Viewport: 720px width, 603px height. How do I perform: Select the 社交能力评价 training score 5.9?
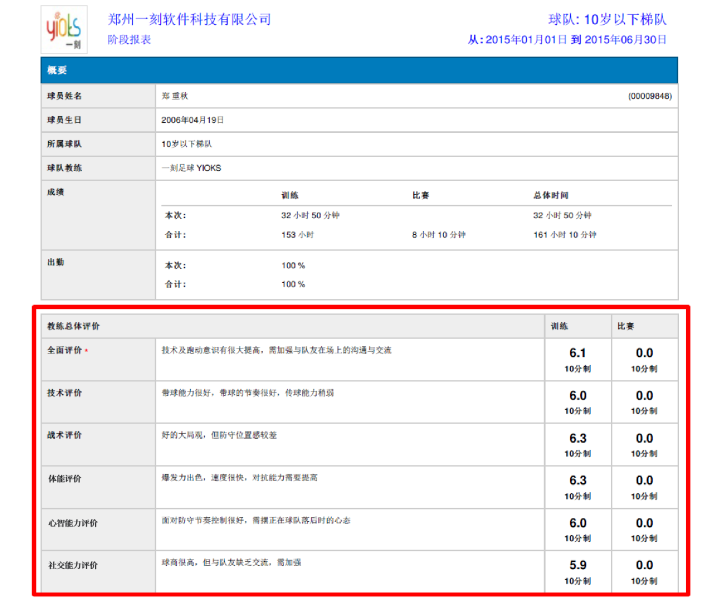(x=578, y=565)
